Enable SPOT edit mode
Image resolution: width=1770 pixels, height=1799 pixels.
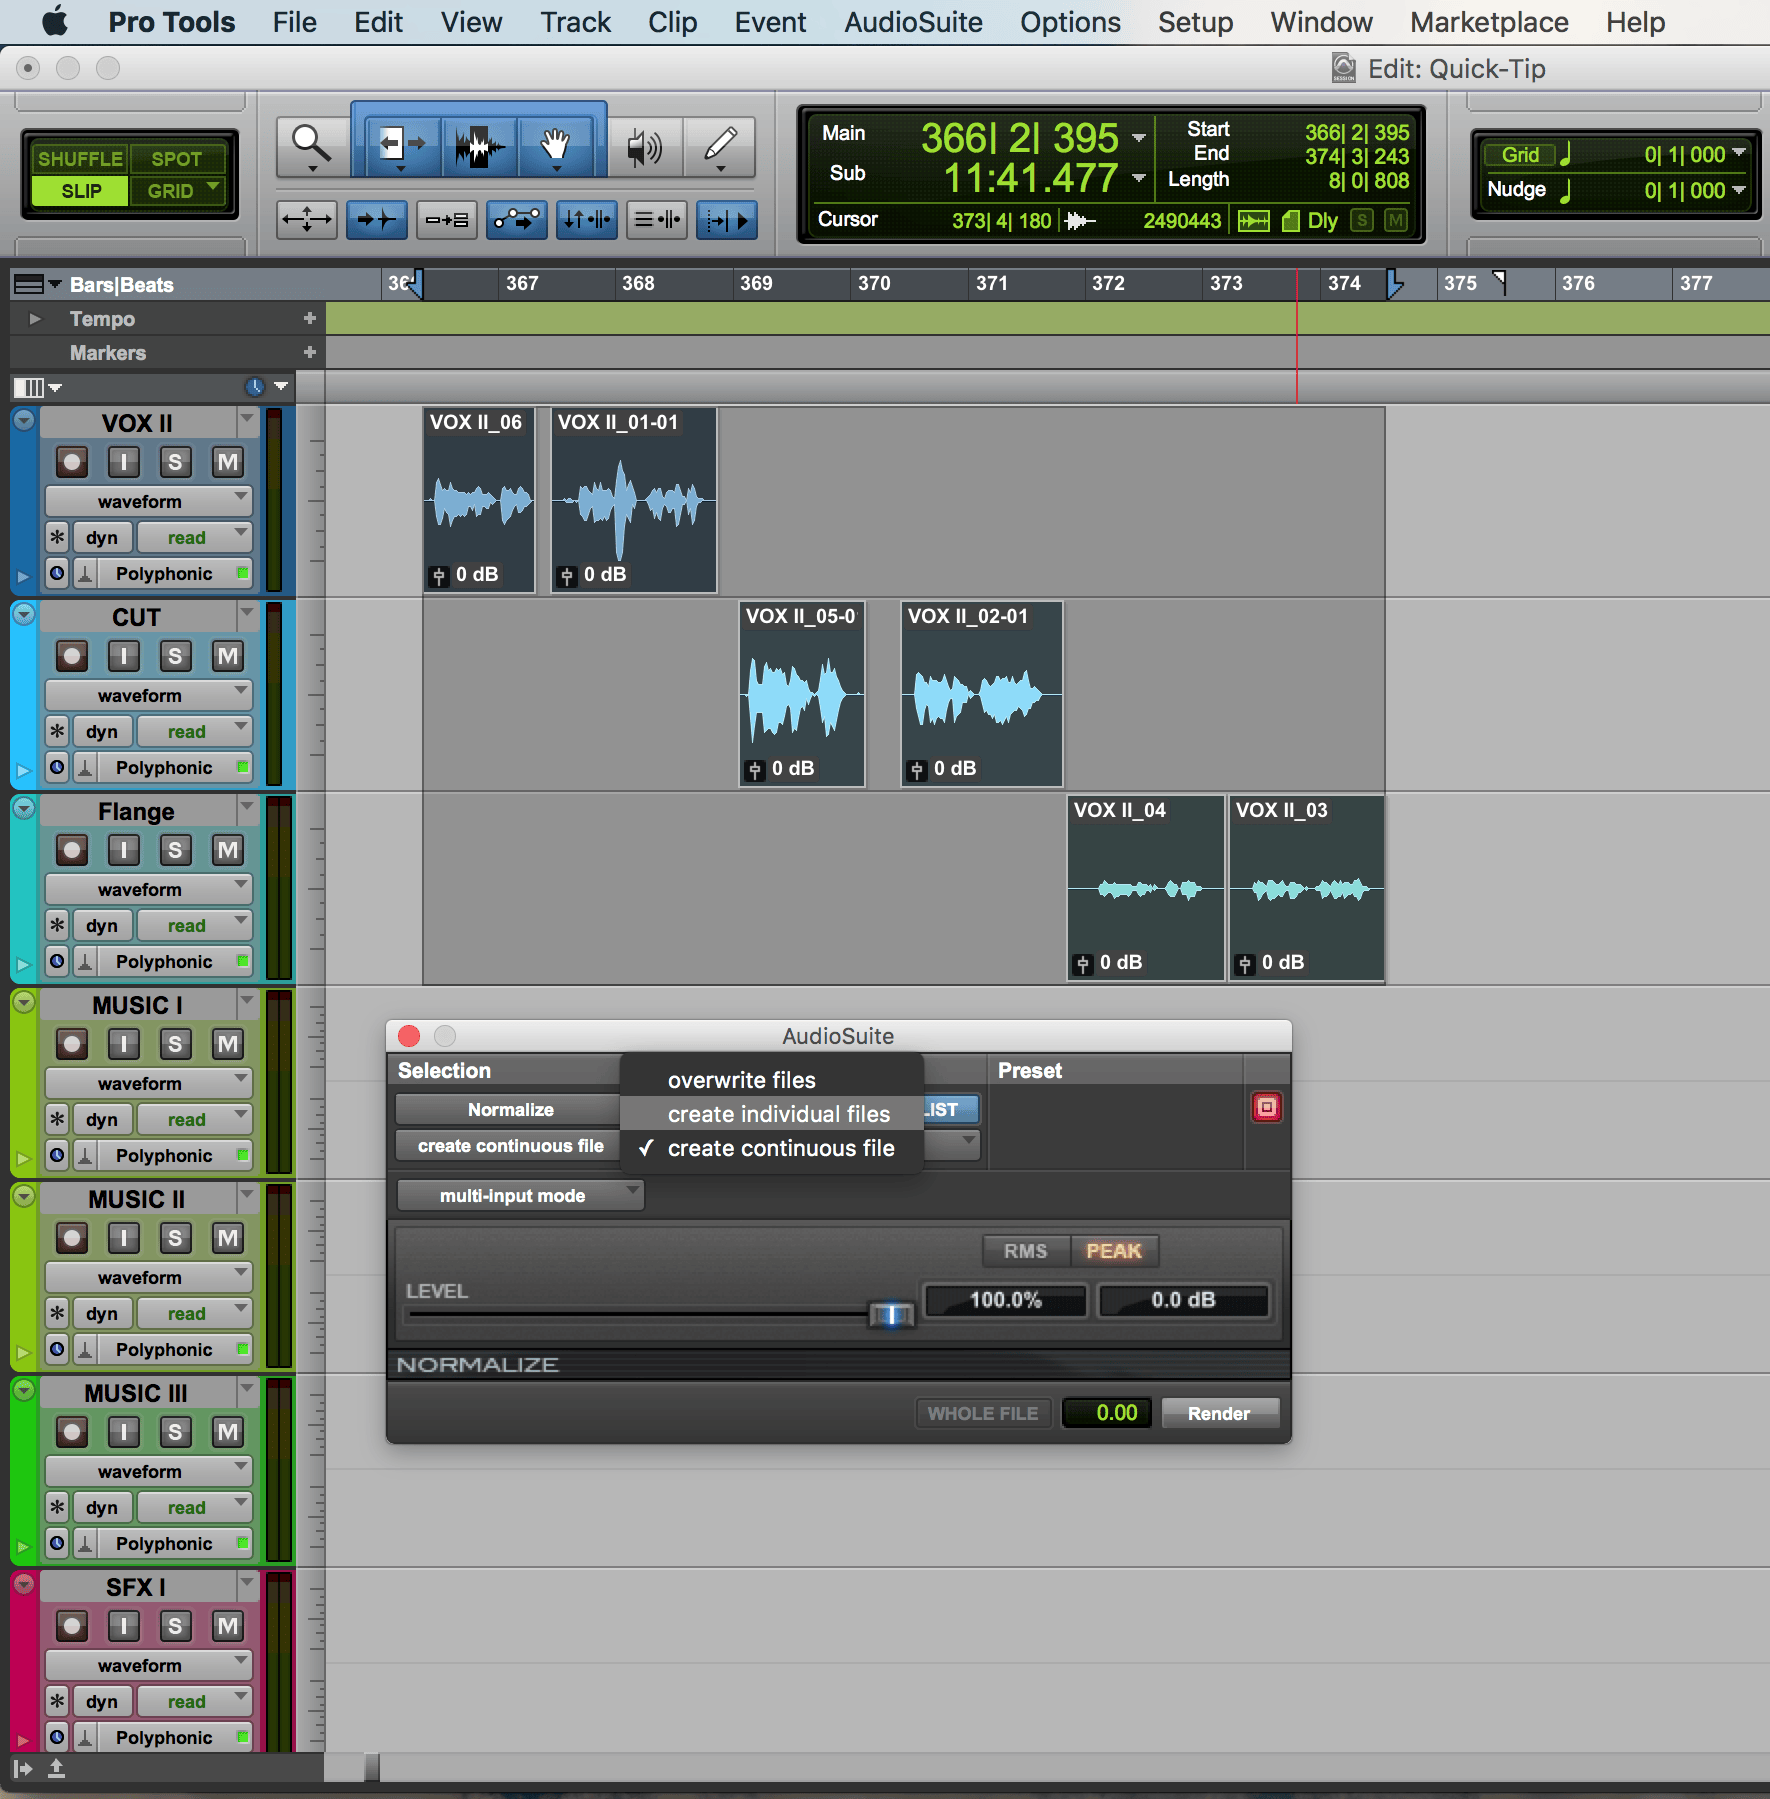[x=176, y=159]
